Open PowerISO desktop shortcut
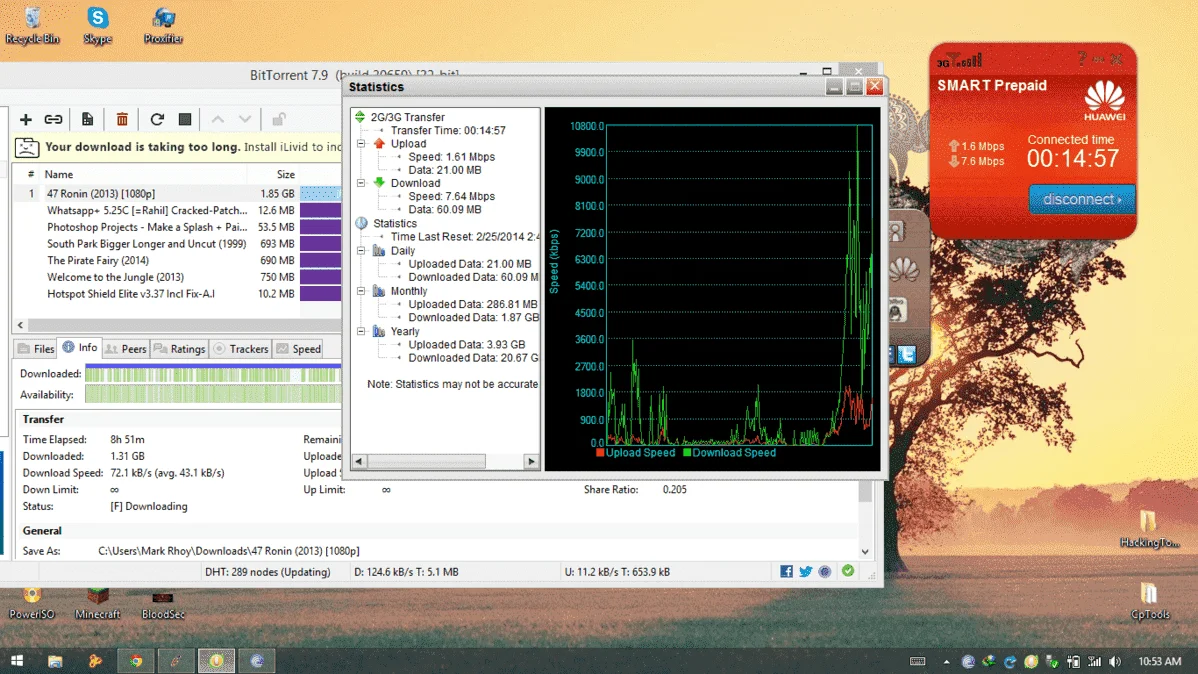Viewport: 1198px width, 674px height. pyautogui.click(x=32, y=604)
